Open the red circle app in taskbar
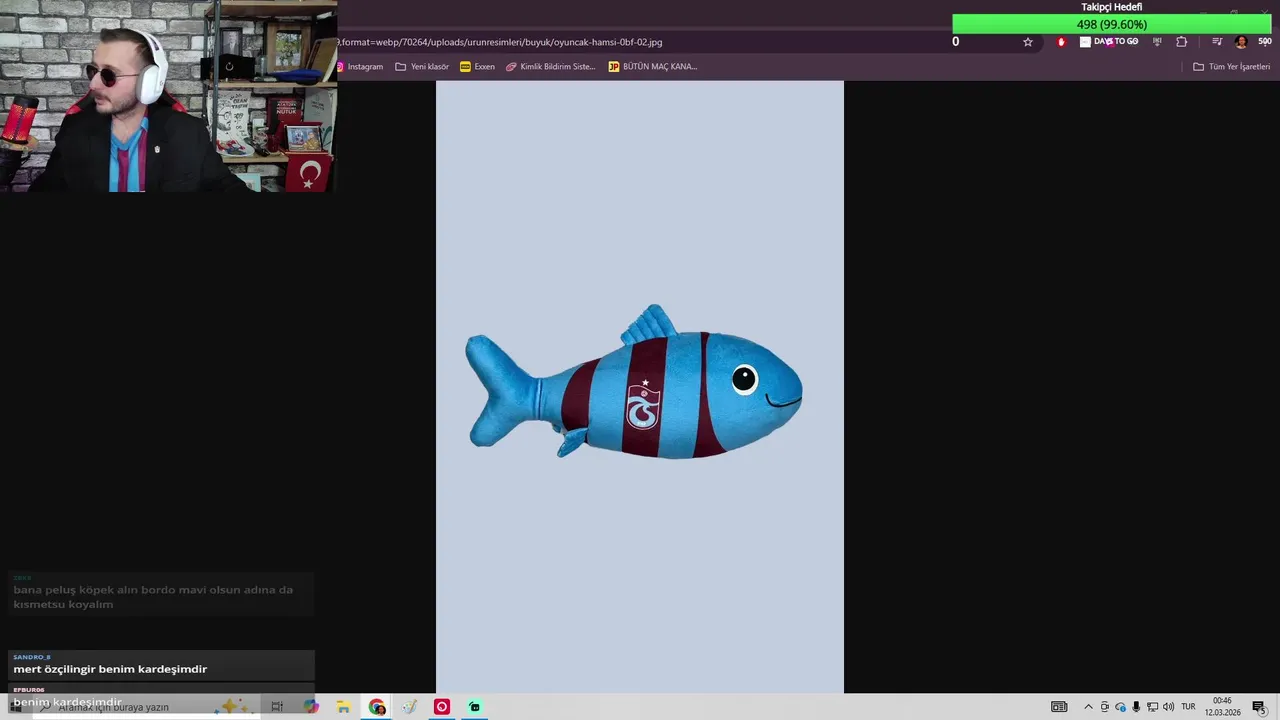This screenshot has height=720, width=1280. 442,707
